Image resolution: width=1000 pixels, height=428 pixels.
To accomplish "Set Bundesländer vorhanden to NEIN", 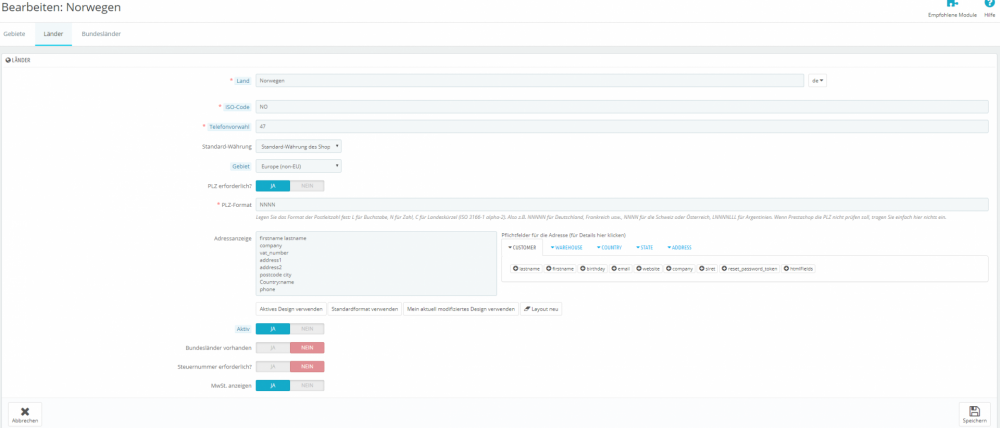I will pos(307,348).
